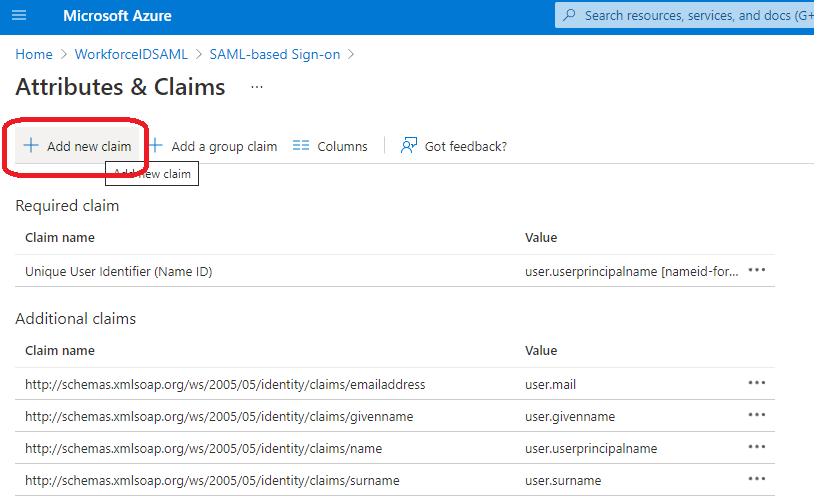The image size is (814, 496).
Task: Focus the search resources, services, and docs box
Action: [x=684, y=16]
